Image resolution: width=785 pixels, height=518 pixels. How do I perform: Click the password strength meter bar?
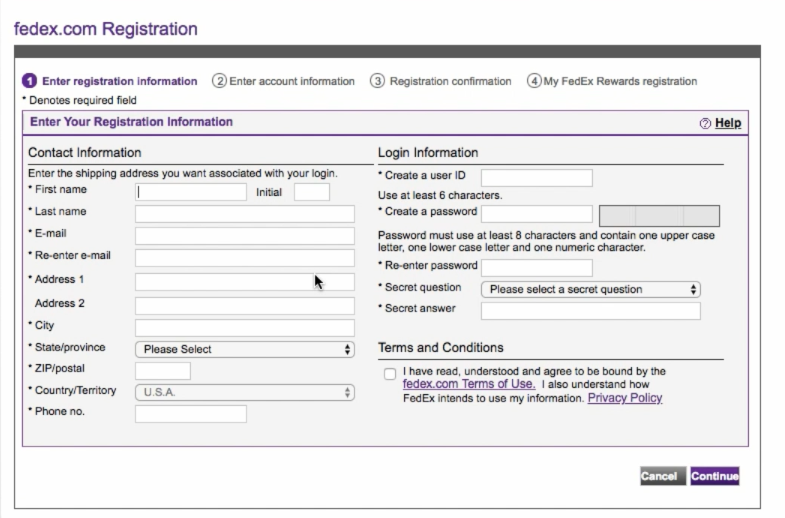coord(659,216)
